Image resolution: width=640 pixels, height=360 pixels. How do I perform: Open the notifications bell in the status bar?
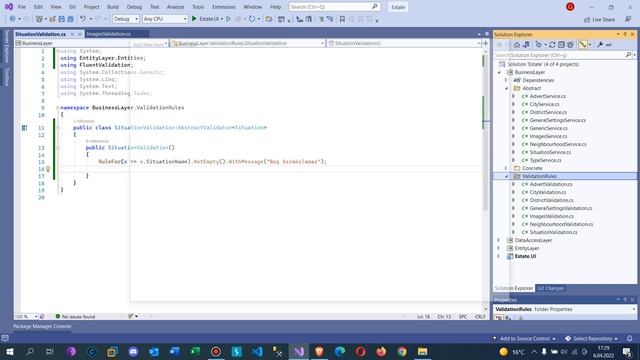629,338
